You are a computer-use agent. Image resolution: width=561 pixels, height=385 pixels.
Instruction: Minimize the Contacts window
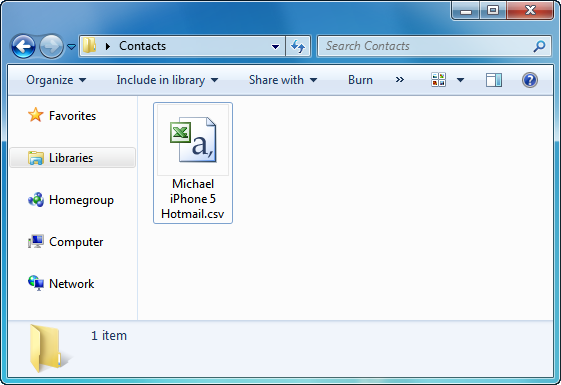(465, 11)
